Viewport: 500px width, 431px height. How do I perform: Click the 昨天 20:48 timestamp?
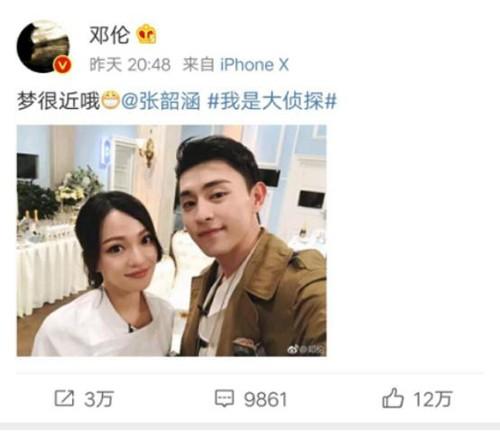pyautogui.click(x=130, y=64)
